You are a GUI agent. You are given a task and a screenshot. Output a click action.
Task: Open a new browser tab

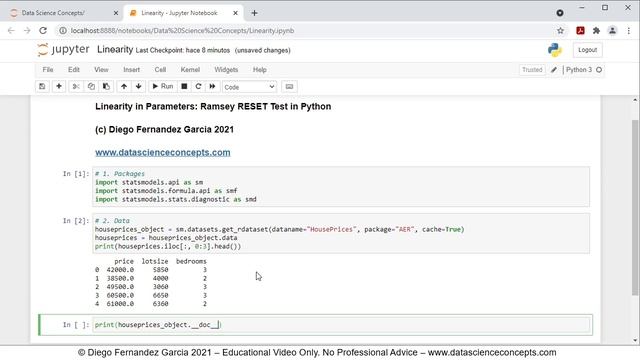(254, 13)
